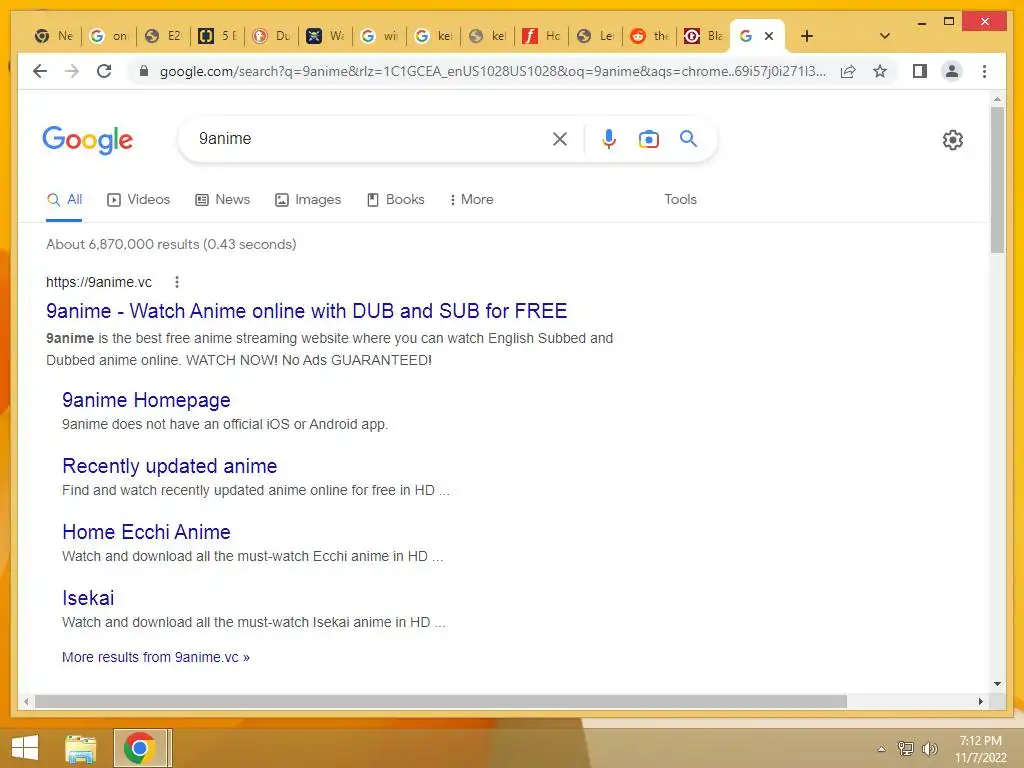This screenshot has width=1024, height=768.
Task: Go to Google homepage via logo
Action: pos(88,140)
